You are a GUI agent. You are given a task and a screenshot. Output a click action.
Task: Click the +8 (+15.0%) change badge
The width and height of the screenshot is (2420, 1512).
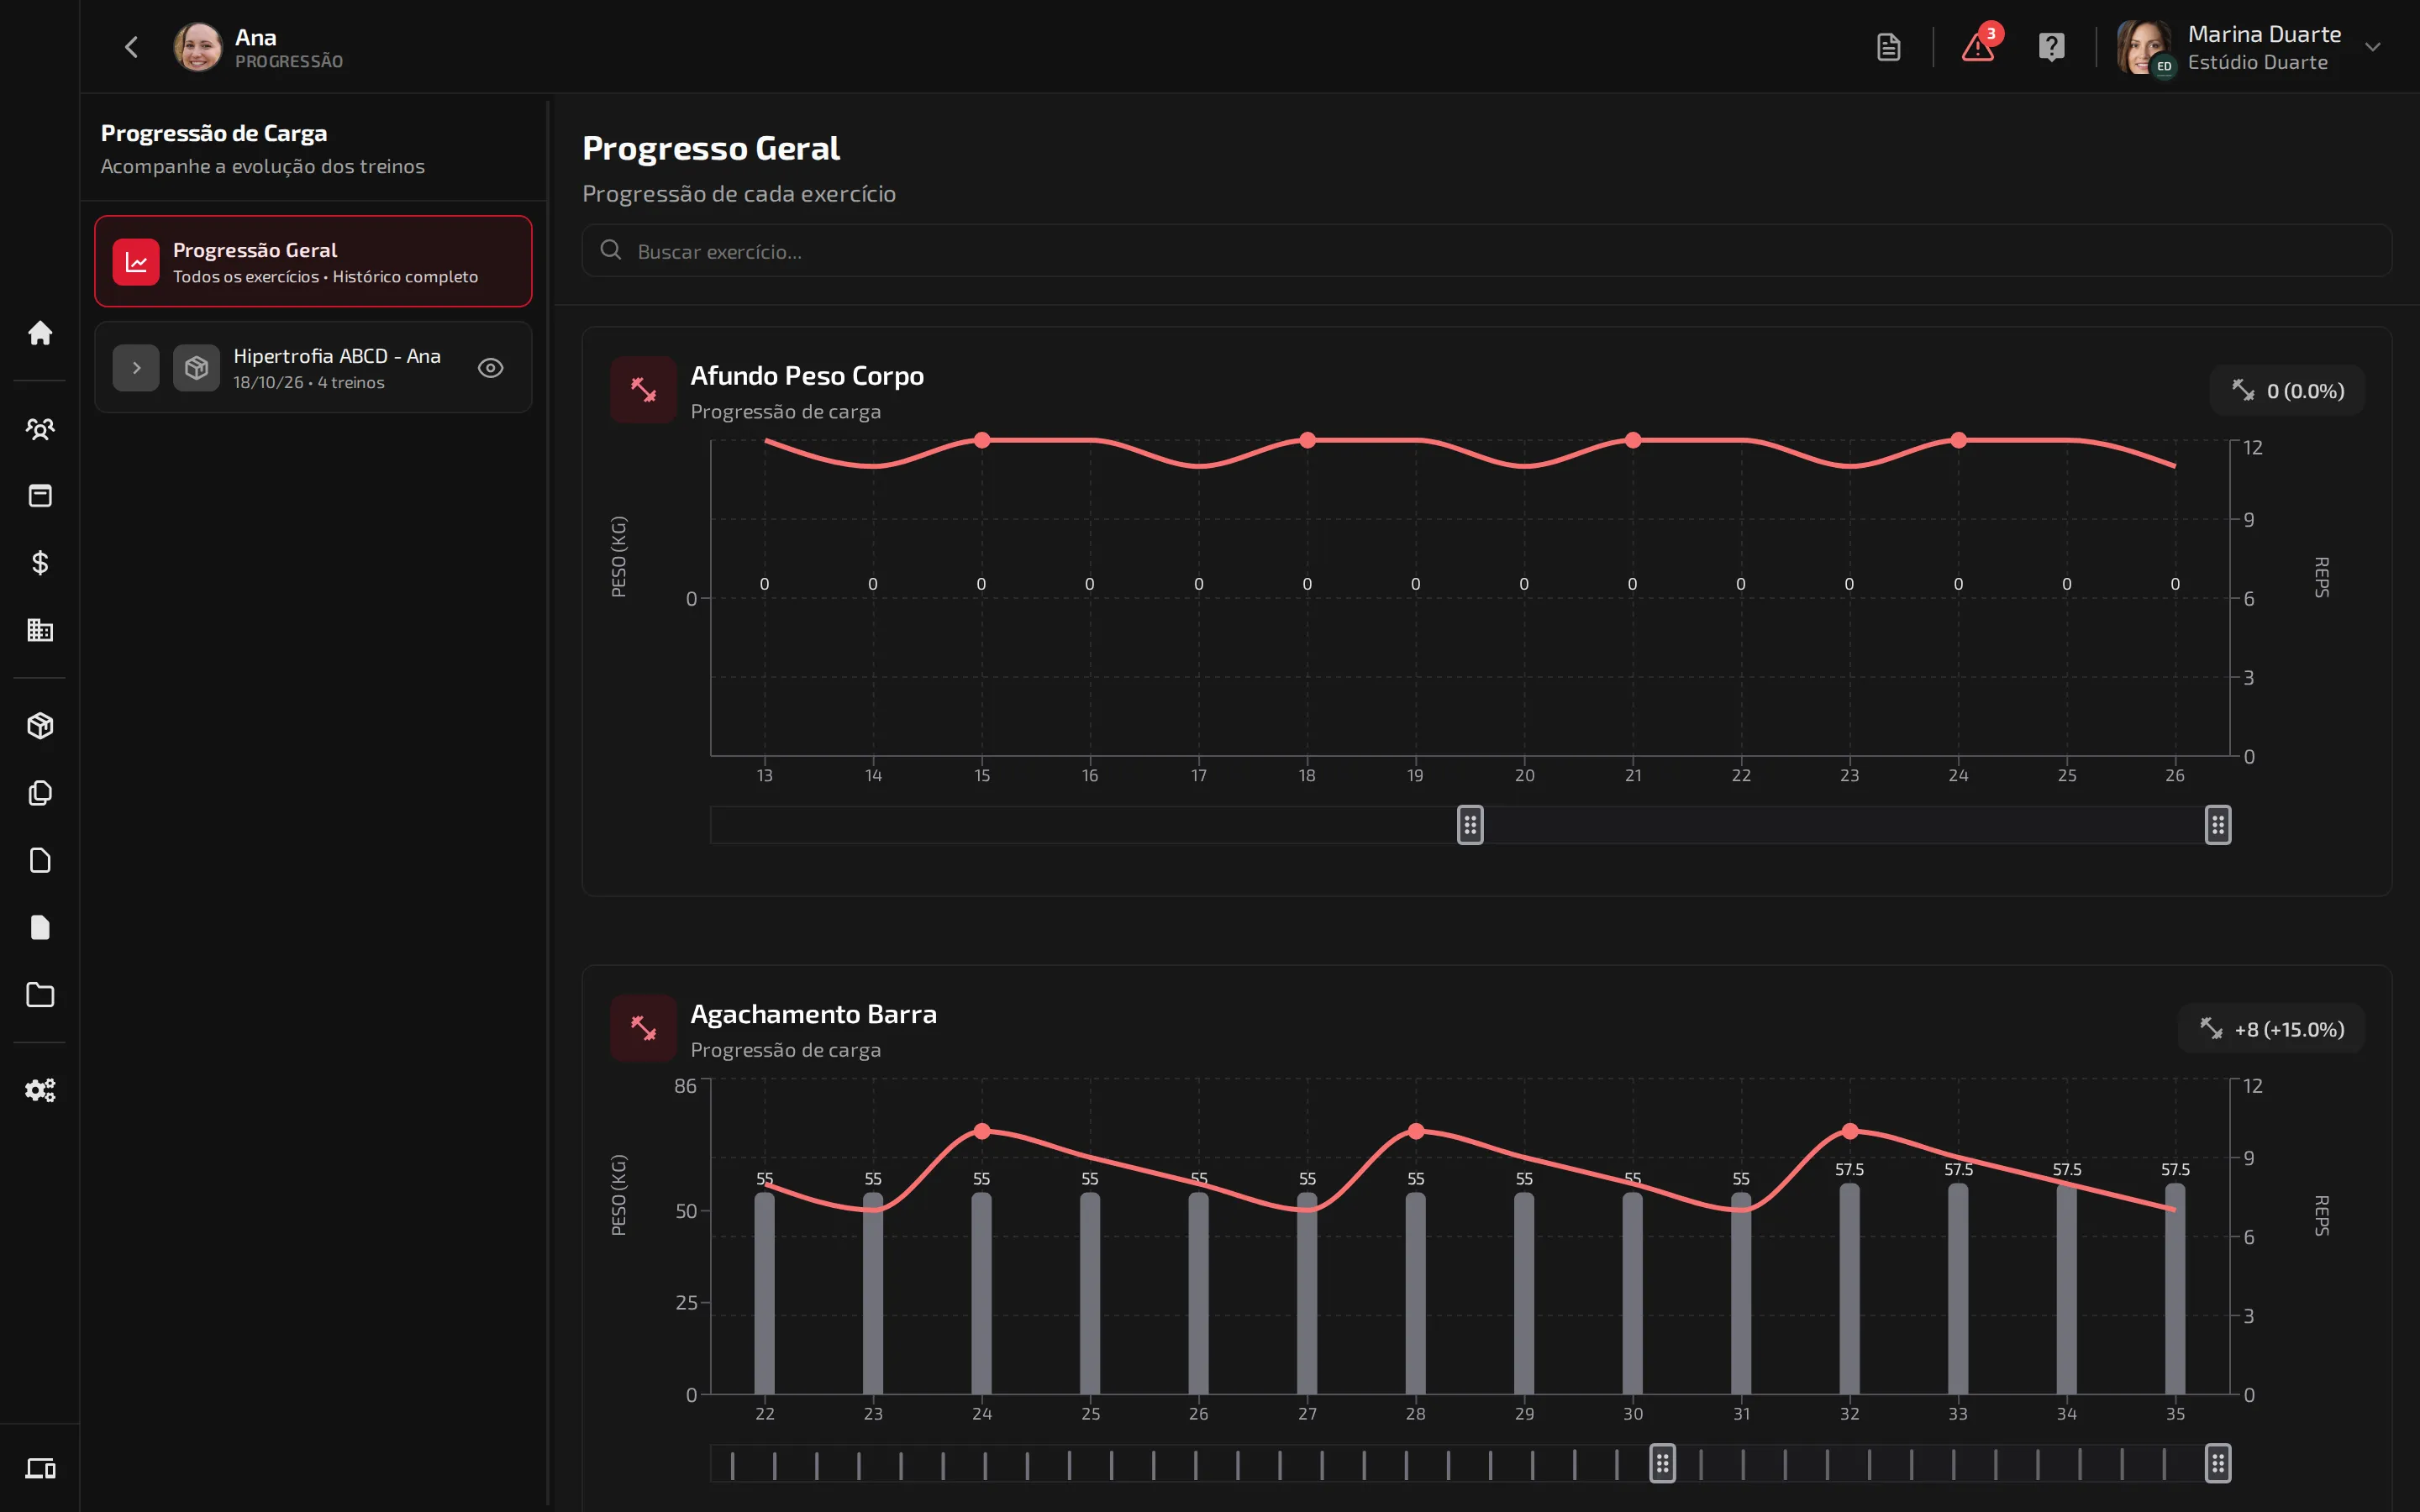click(x=2272, y=1029)
